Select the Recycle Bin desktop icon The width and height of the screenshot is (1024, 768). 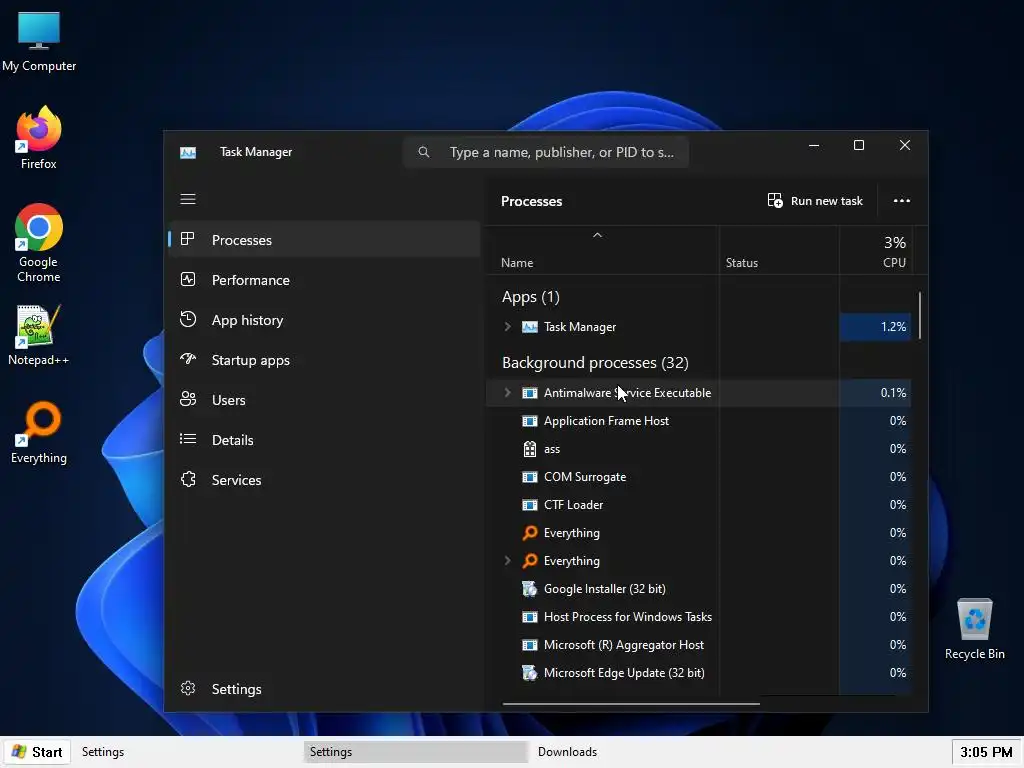coord(974,629)
